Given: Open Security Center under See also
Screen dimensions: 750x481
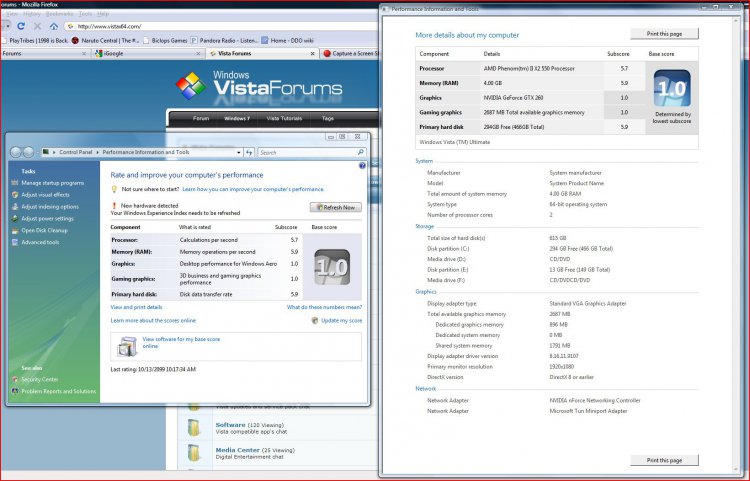Looking at the screenshot, I should click(x=39, y=379).
